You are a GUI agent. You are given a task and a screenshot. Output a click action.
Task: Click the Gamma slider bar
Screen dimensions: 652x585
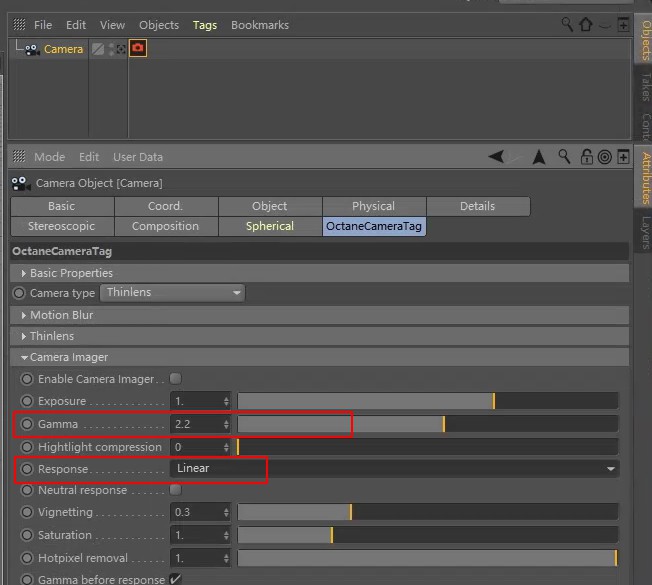(428, 424)
